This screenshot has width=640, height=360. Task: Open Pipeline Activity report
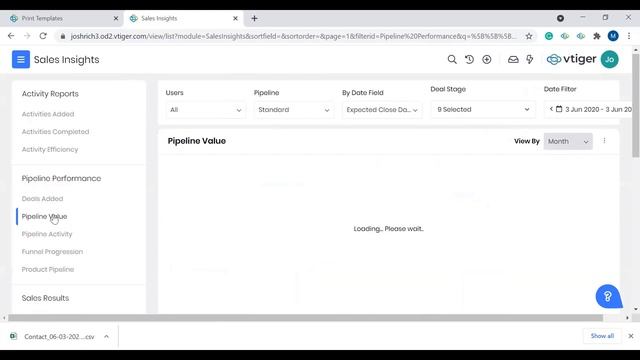click(47, 234)
